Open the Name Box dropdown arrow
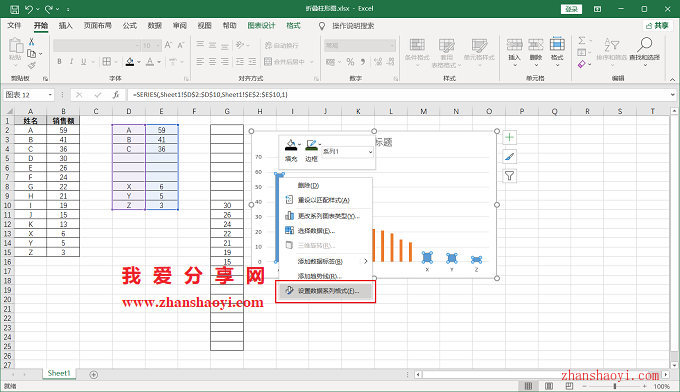 tap(50, 95)
